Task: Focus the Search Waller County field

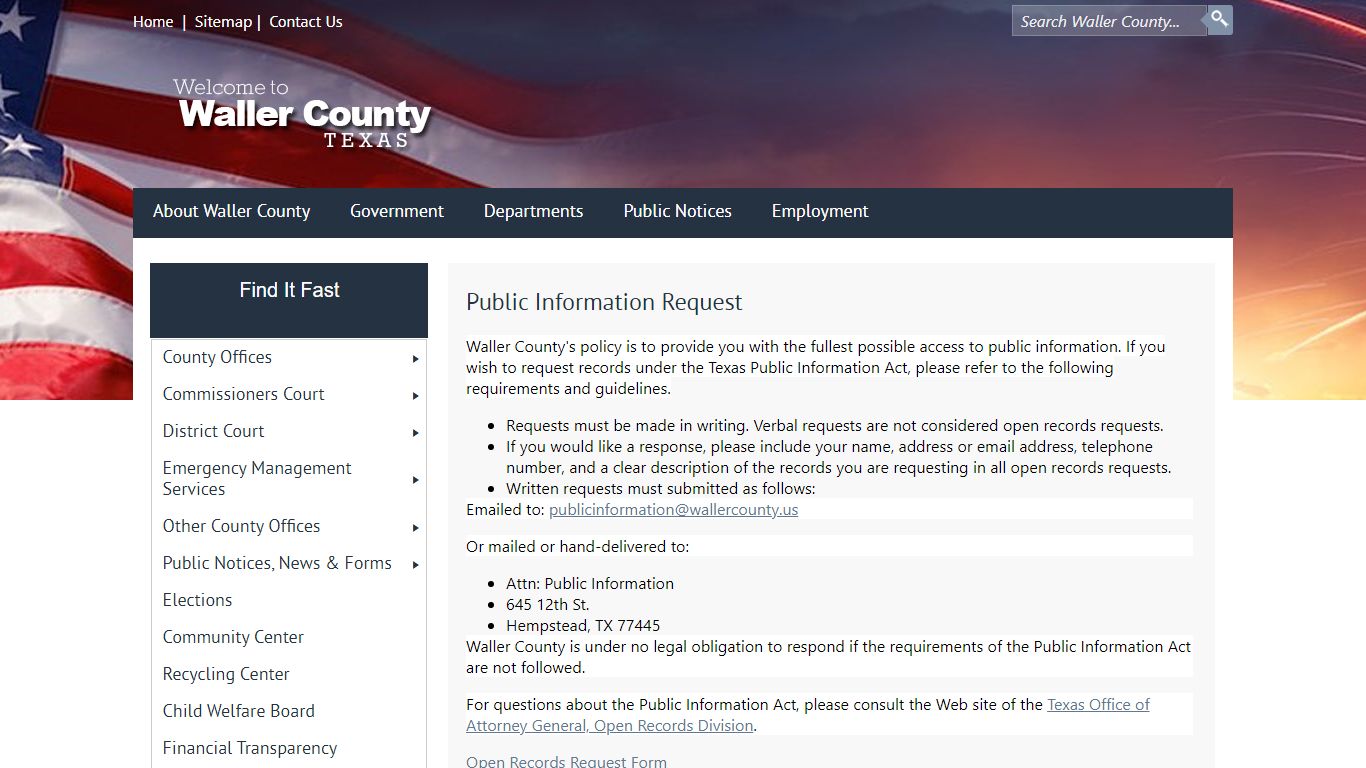Action: click(1109, 21)
